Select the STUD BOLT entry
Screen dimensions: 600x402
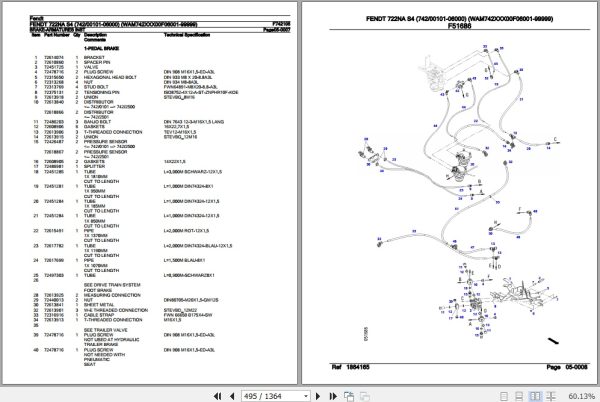coord(96,87)
